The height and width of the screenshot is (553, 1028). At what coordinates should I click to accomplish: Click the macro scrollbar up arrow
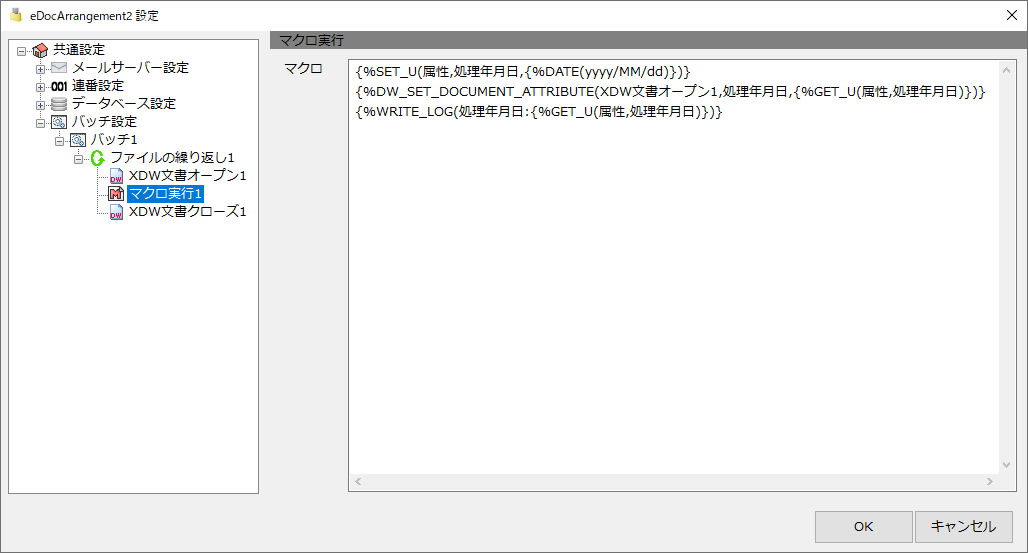click(x=1006, y=70)
